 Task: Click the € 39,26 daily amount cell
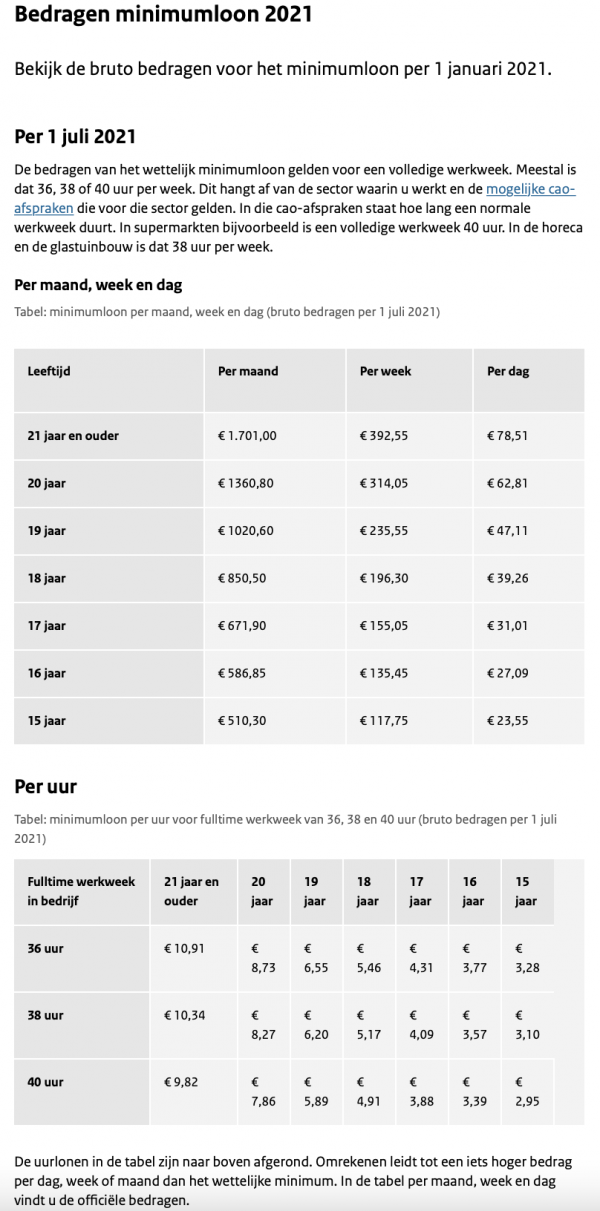(507, 578)
